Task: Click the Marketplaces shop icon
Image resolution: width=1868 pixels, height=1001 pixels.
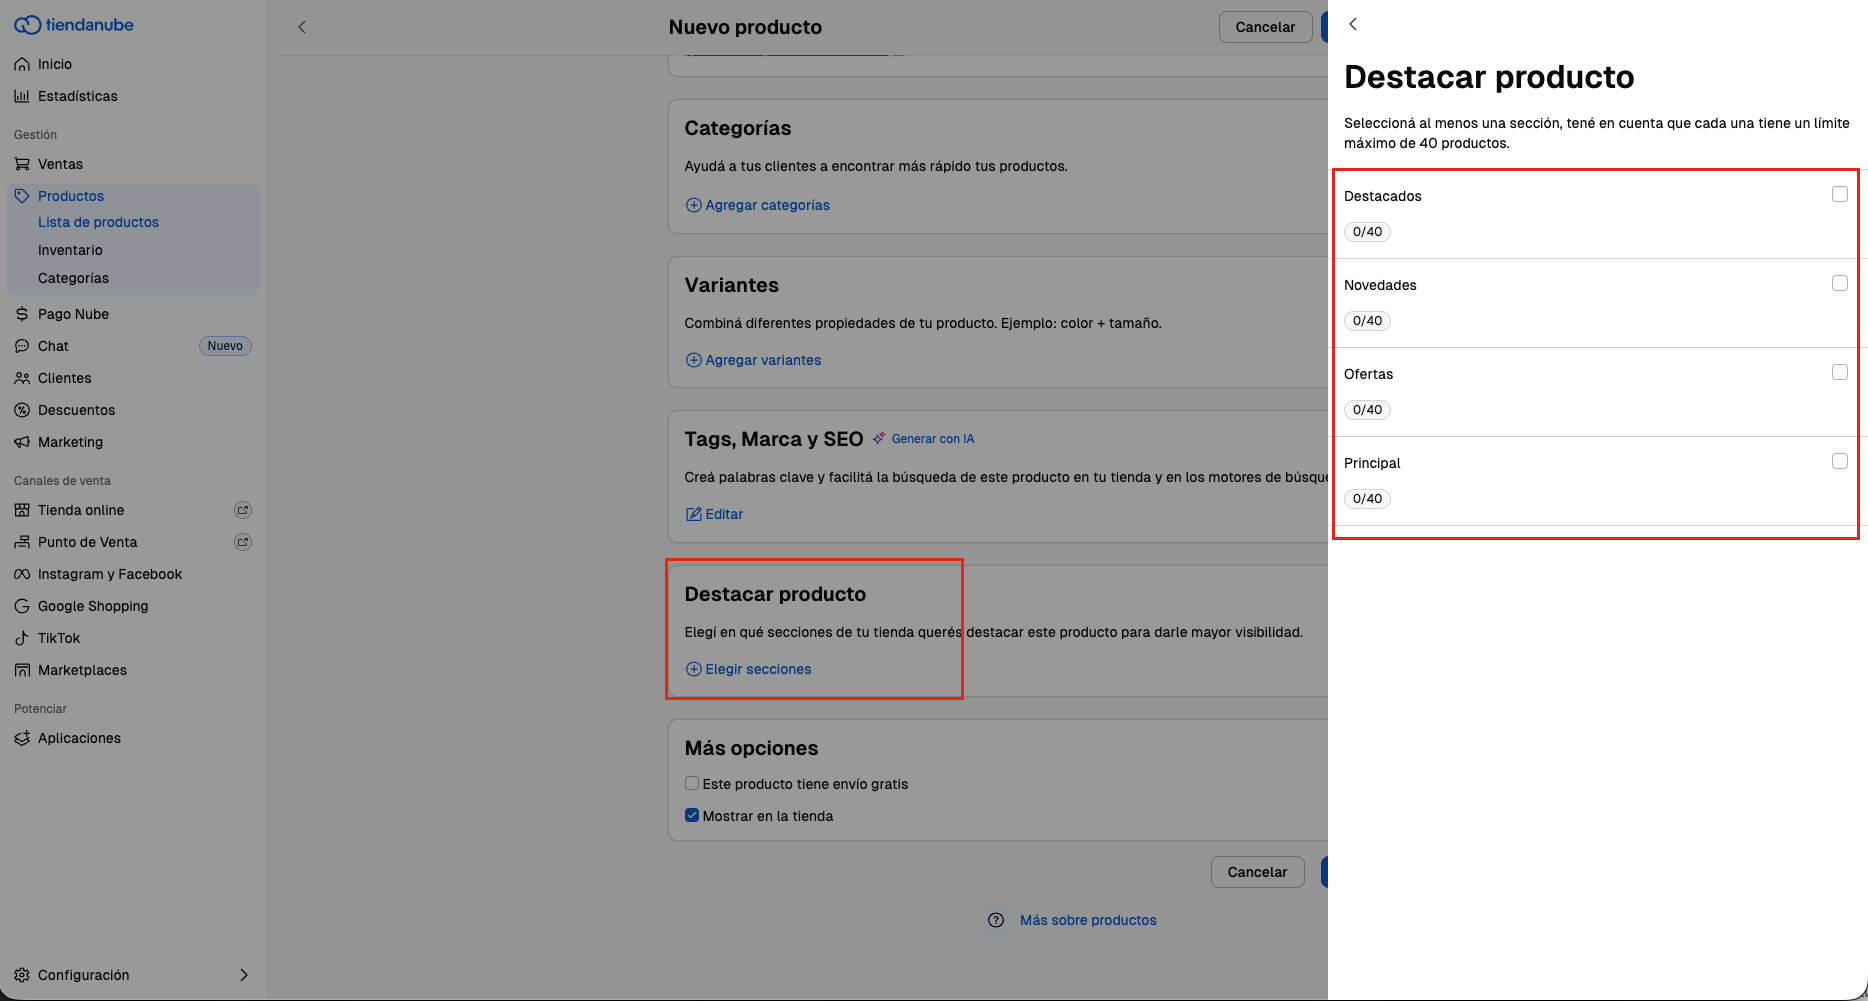Action: [x=22, y=670]
